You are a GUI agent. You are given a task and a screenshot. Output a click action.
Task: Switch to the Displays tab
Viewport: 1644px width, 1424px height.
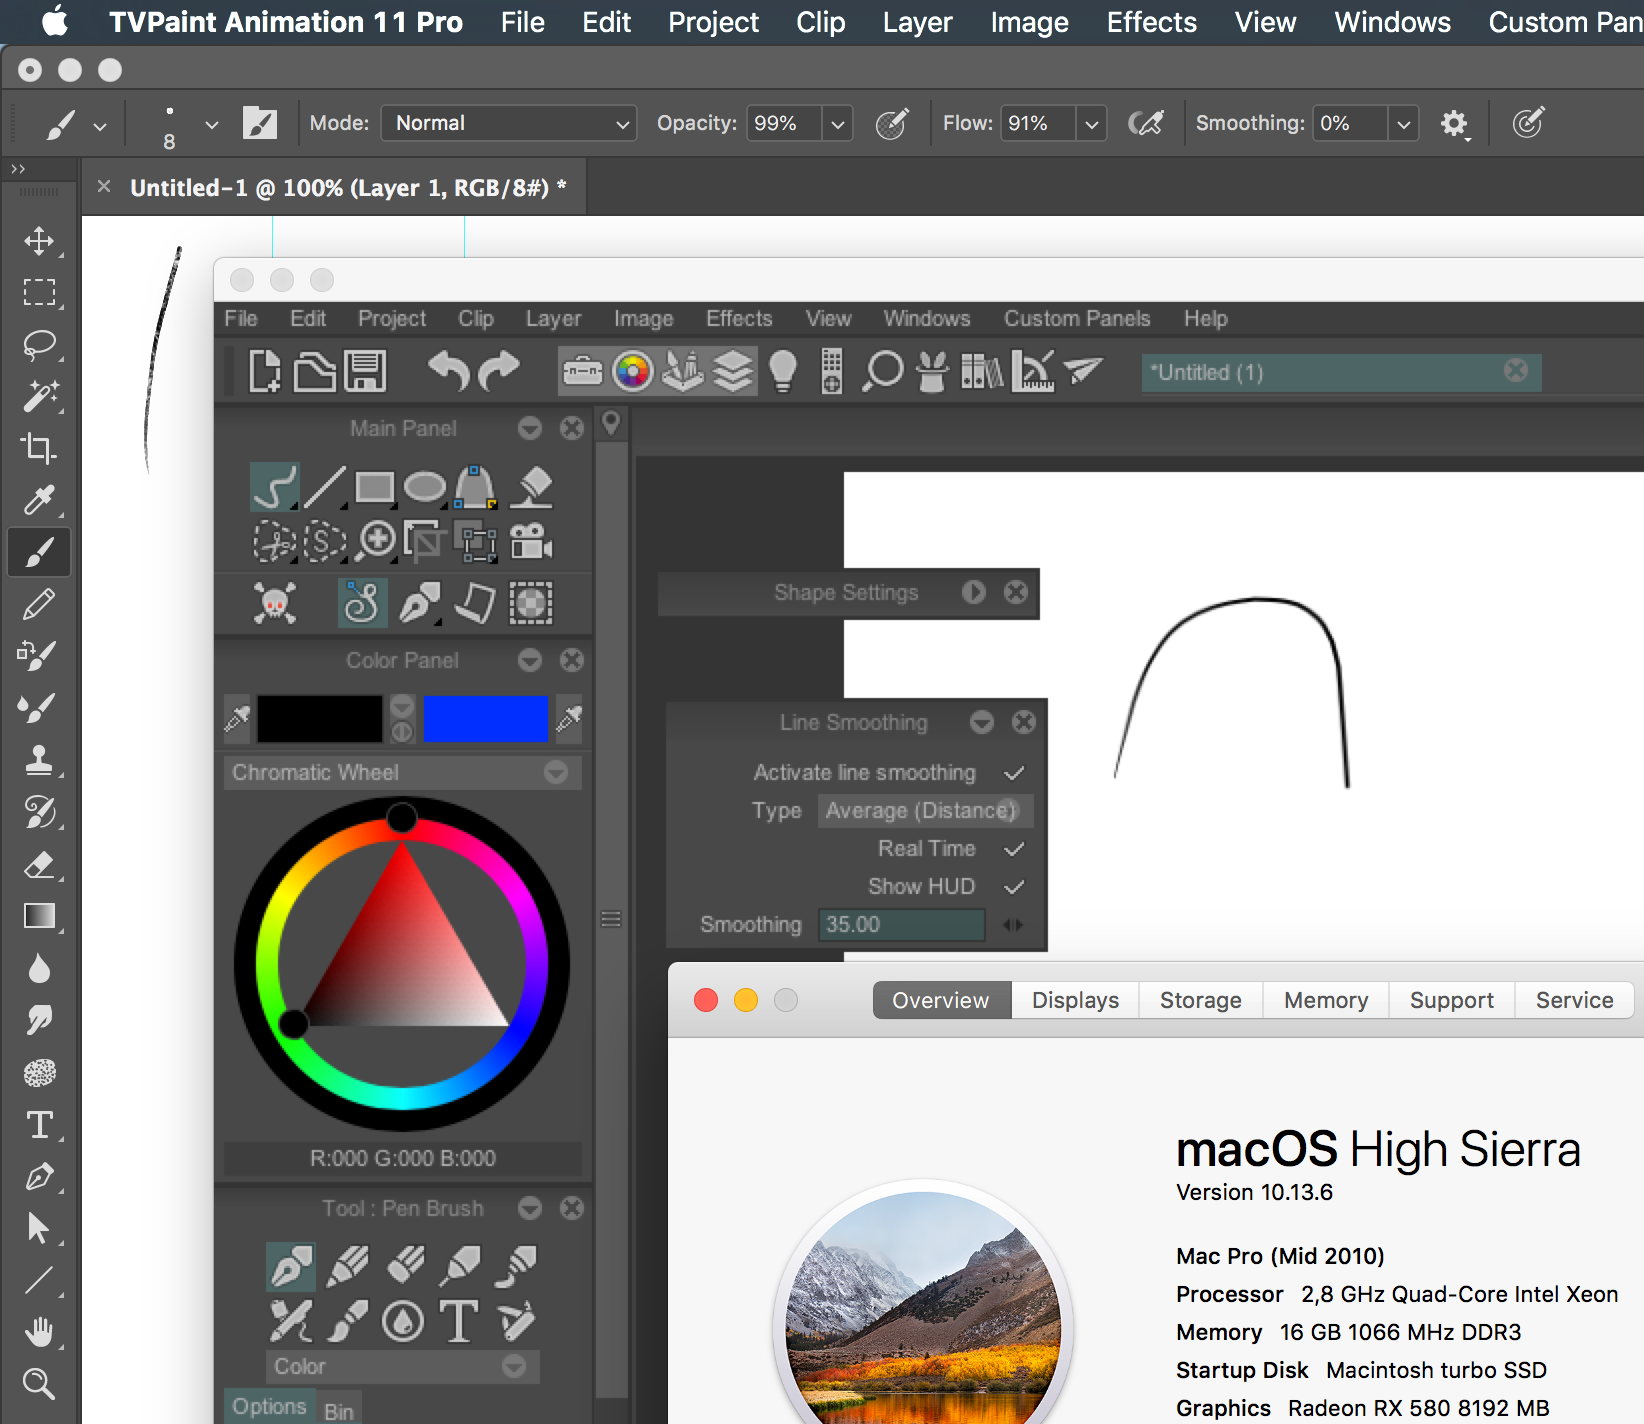pos(1075,1000)
